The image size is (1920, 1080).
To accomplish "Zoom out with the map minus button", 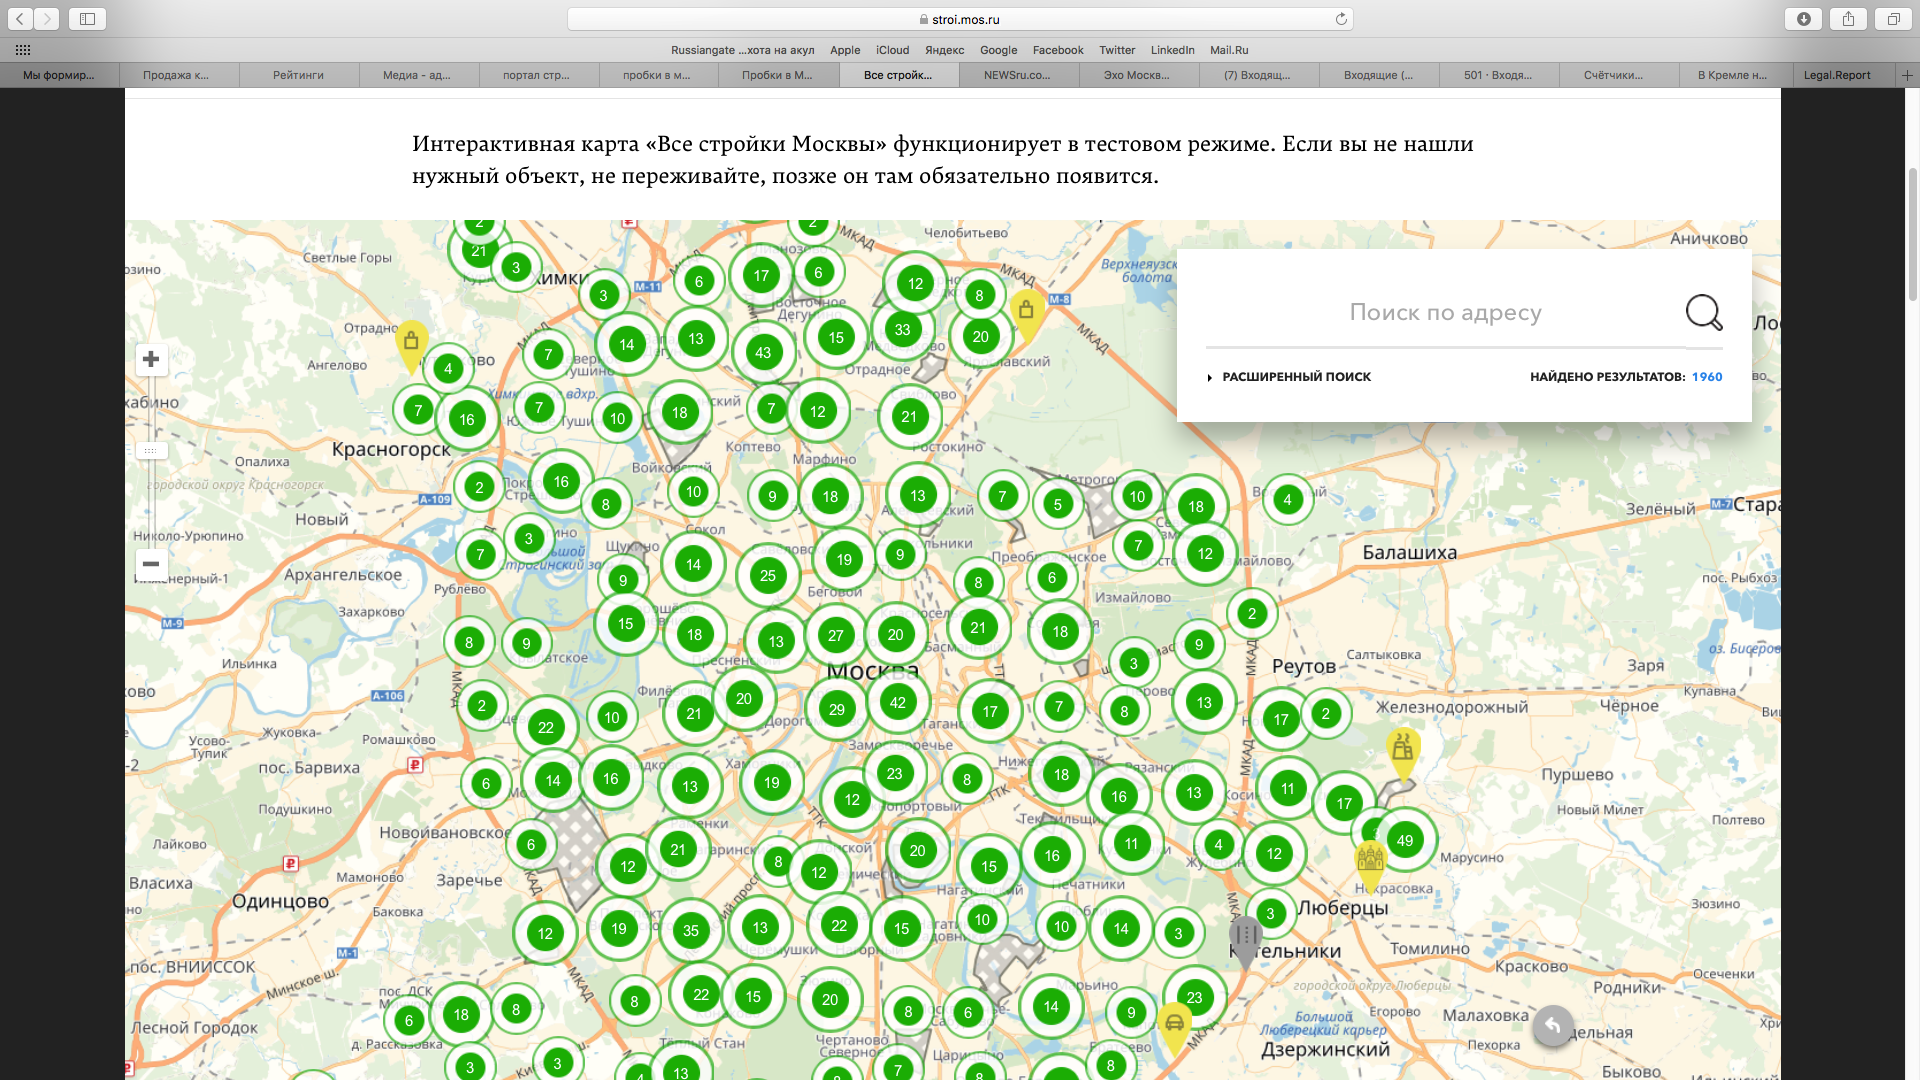I will (x=151, y=564).
